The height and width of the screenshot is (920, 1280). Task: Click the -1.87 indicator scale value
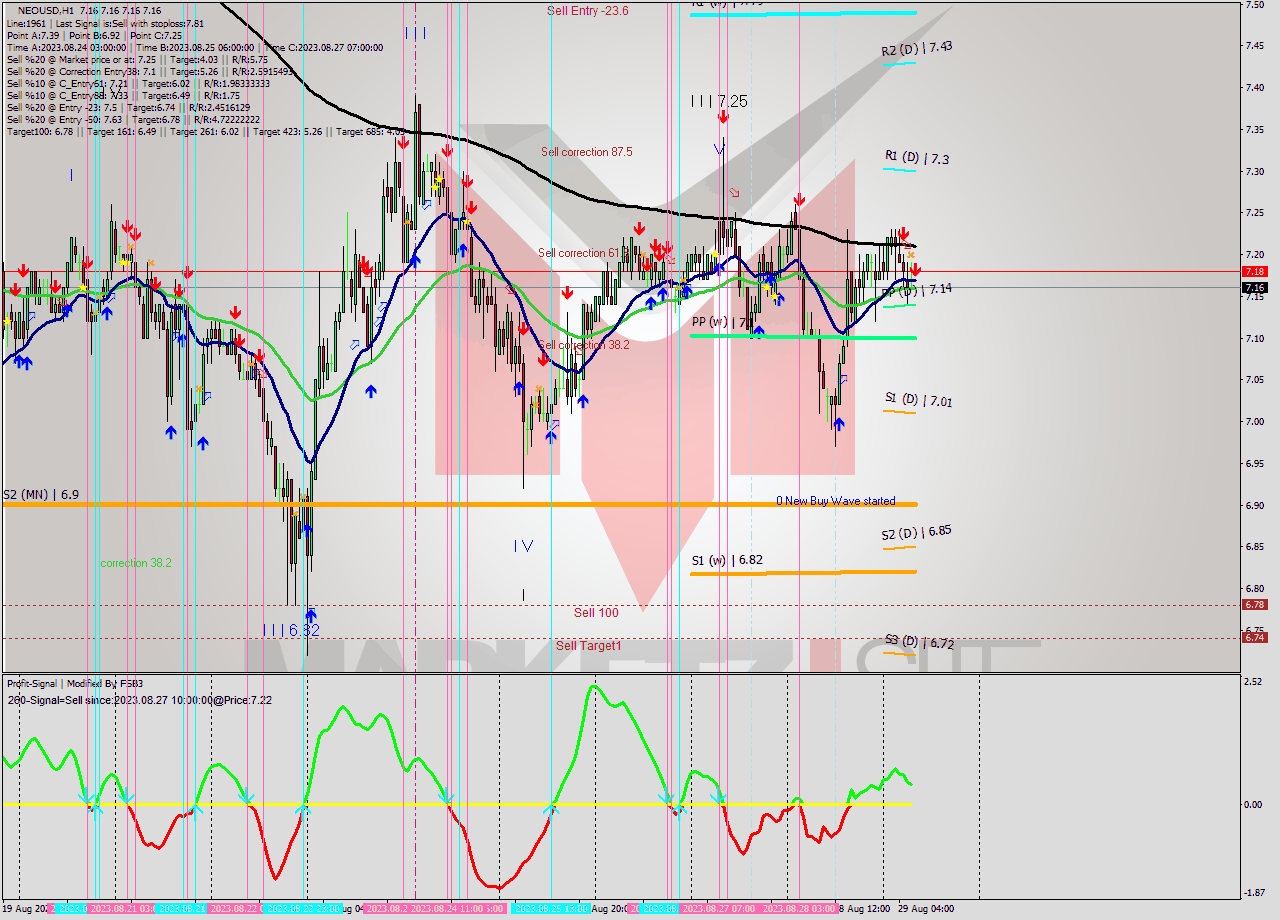tap(1253, 894)
